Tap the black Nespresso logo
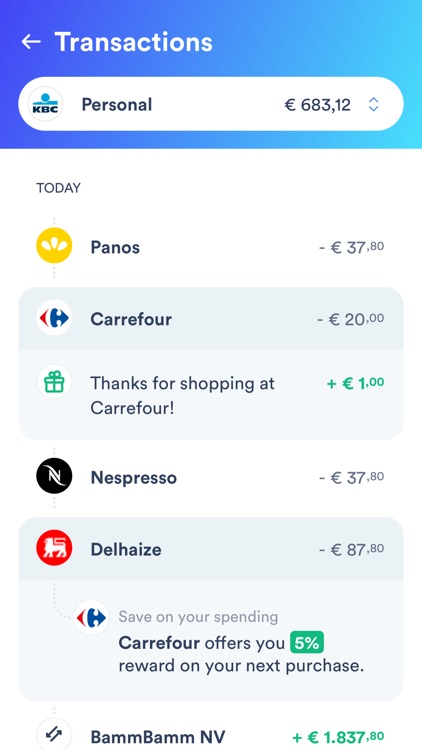This screenshot has height=750, width=422. [x=54, y=476]
